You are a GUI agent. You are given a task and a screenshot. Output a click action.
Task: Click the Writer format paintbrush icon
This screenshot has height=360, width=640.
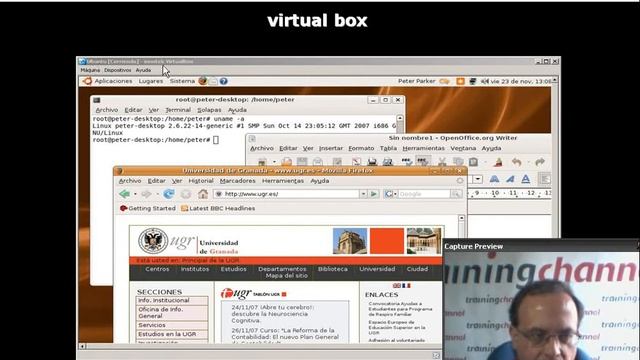point(498,162)
